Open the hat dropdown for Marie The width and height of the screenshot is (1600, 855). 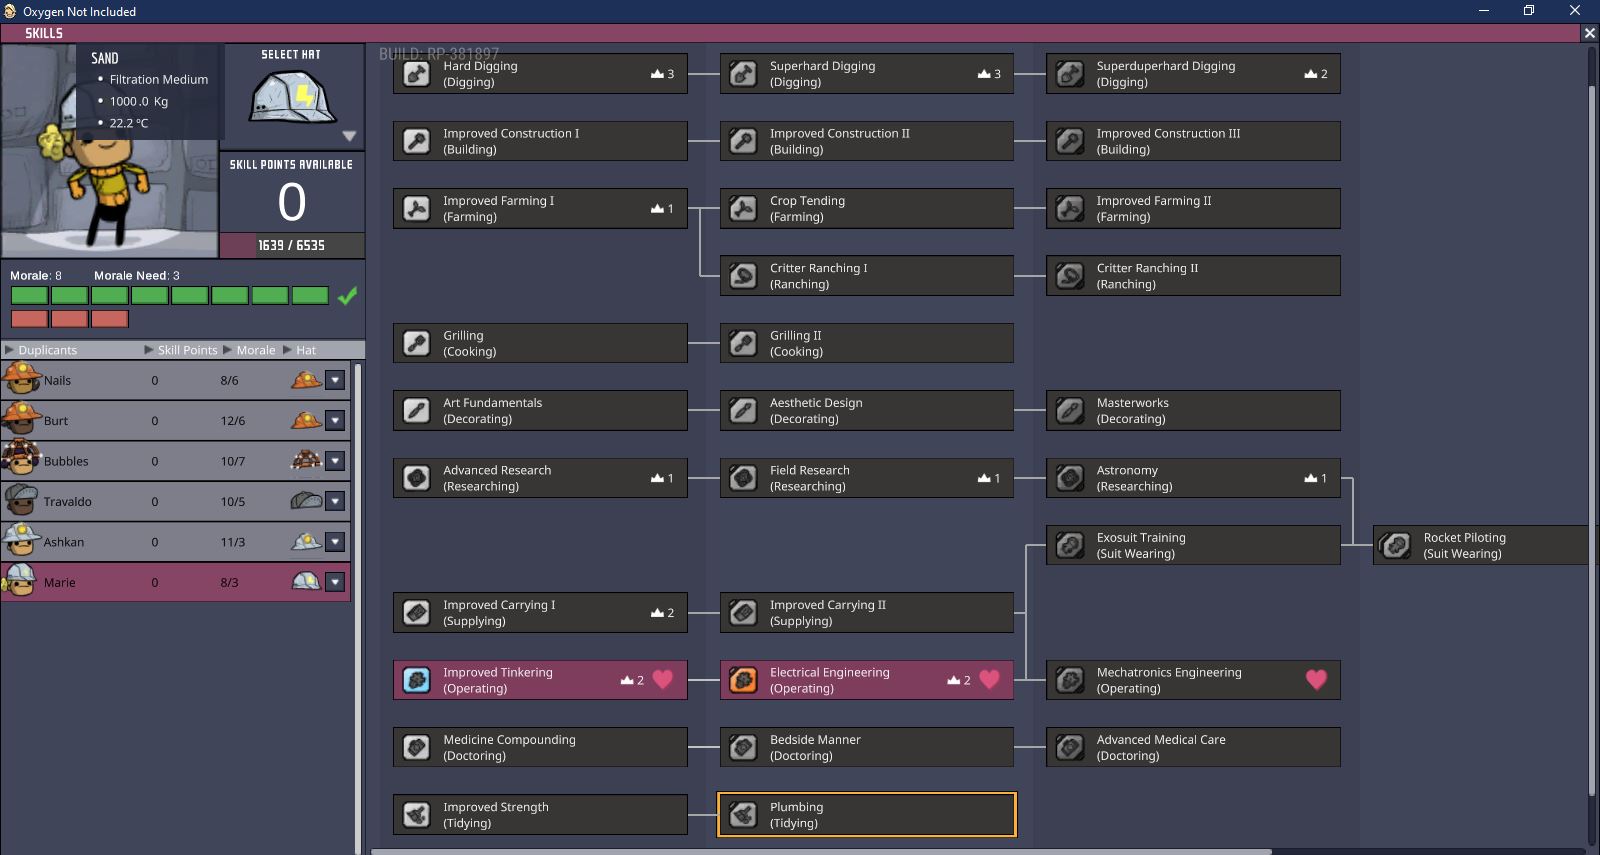click(x=335, y=582)
